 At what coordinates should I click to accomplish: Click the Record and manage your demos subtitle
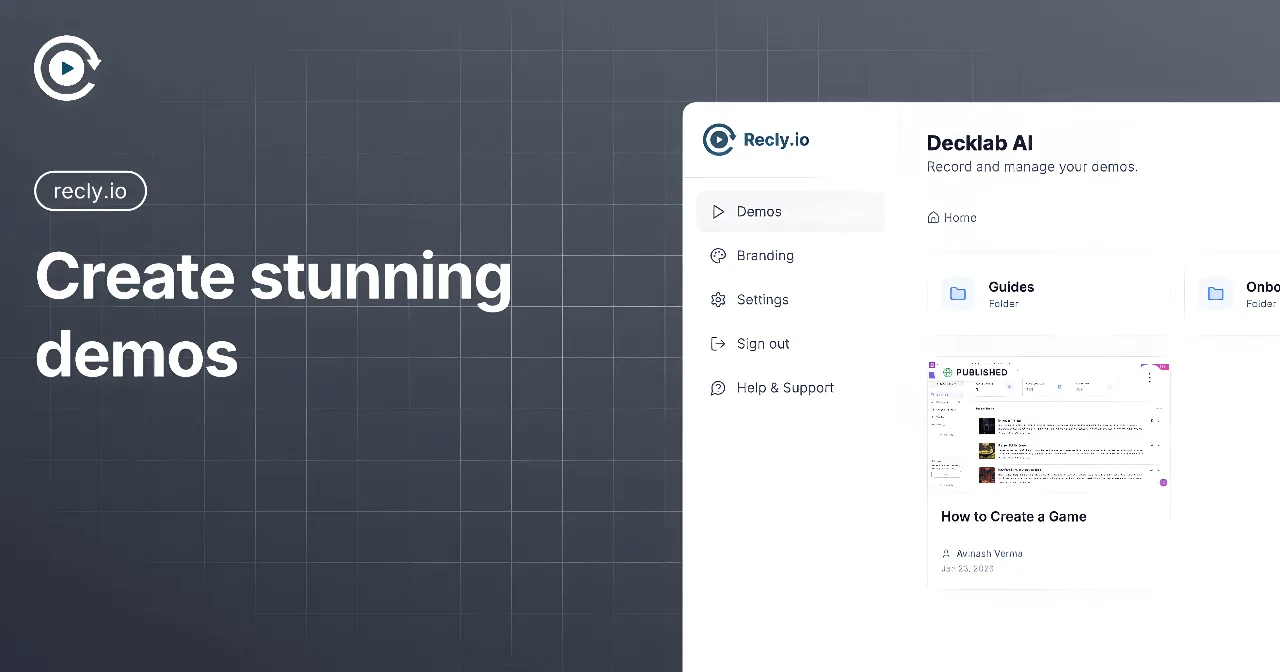[x=1032, y=167]
